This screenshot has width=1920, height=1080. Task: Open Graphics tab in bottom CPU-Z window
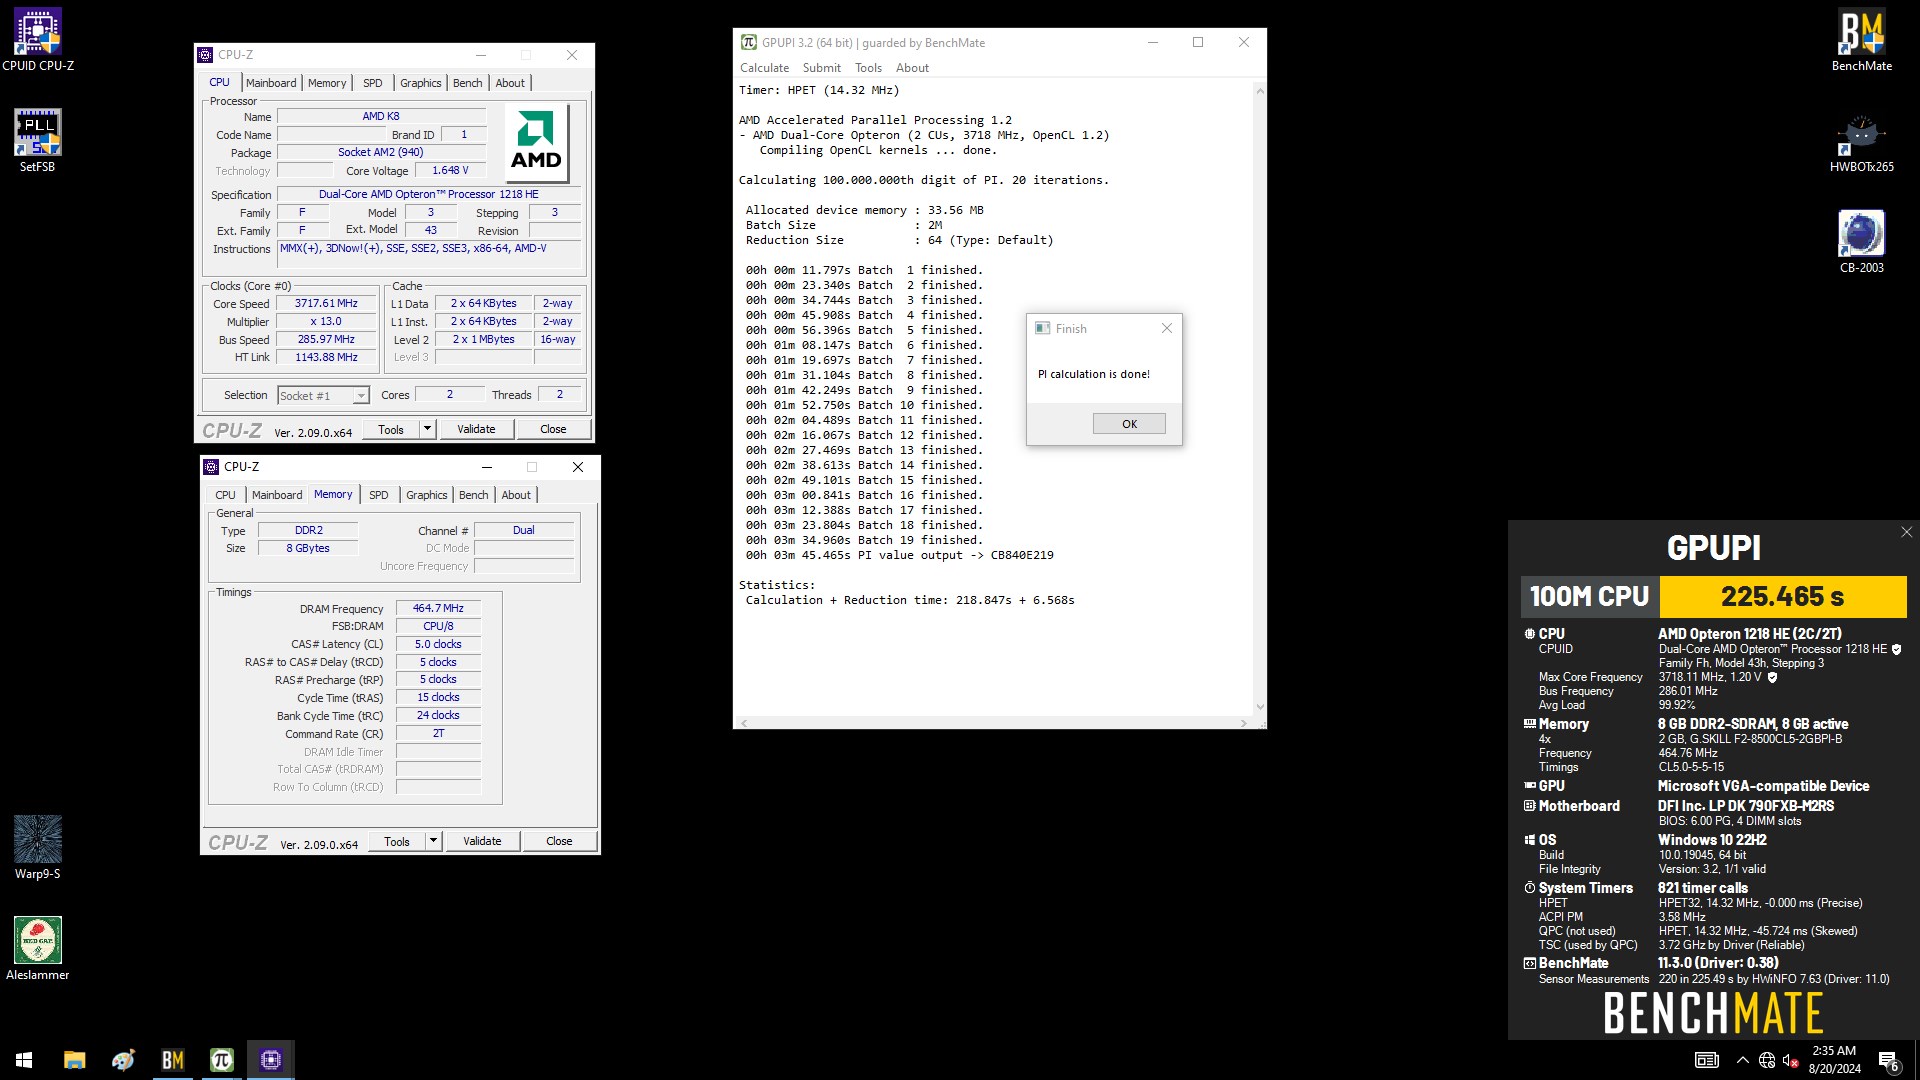point(427,495)
